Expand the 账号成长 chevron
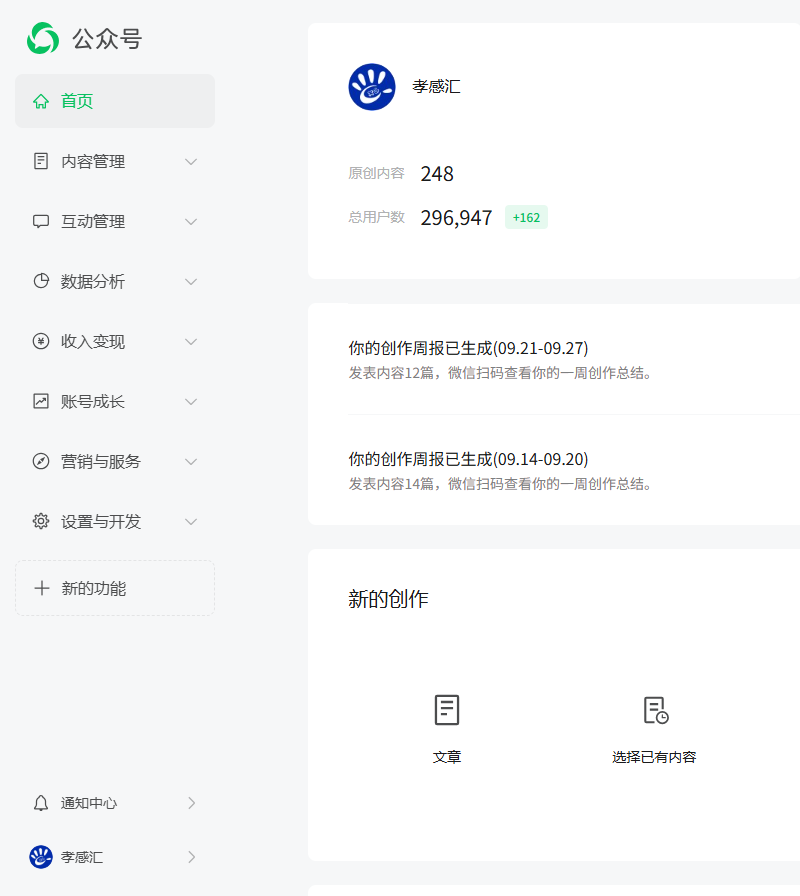The height and width of the screenshot is (896, 800). pos(191,402)
